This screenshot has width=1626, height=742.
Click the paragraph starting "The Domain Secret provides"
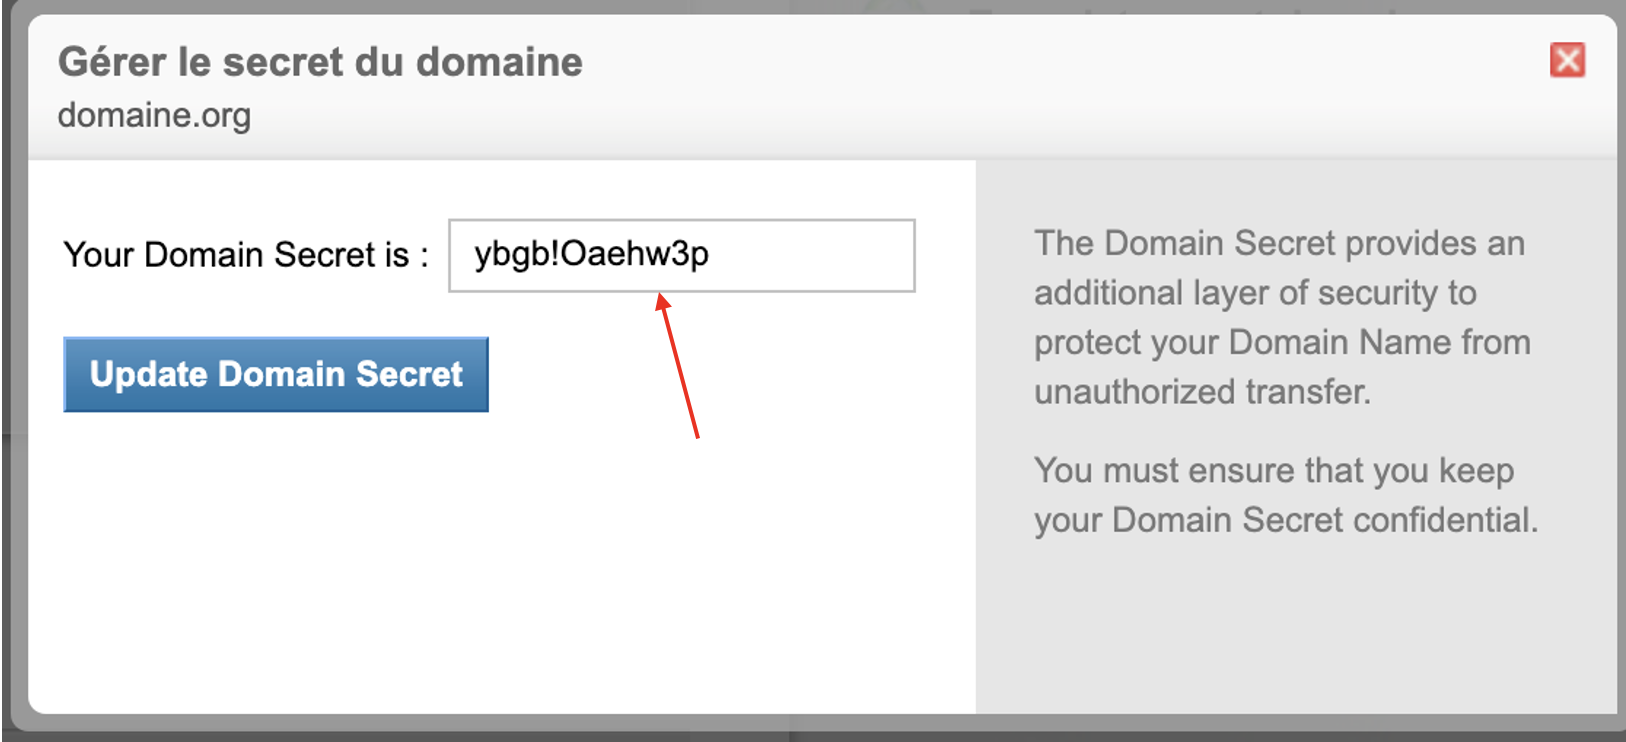point(1282,317)
